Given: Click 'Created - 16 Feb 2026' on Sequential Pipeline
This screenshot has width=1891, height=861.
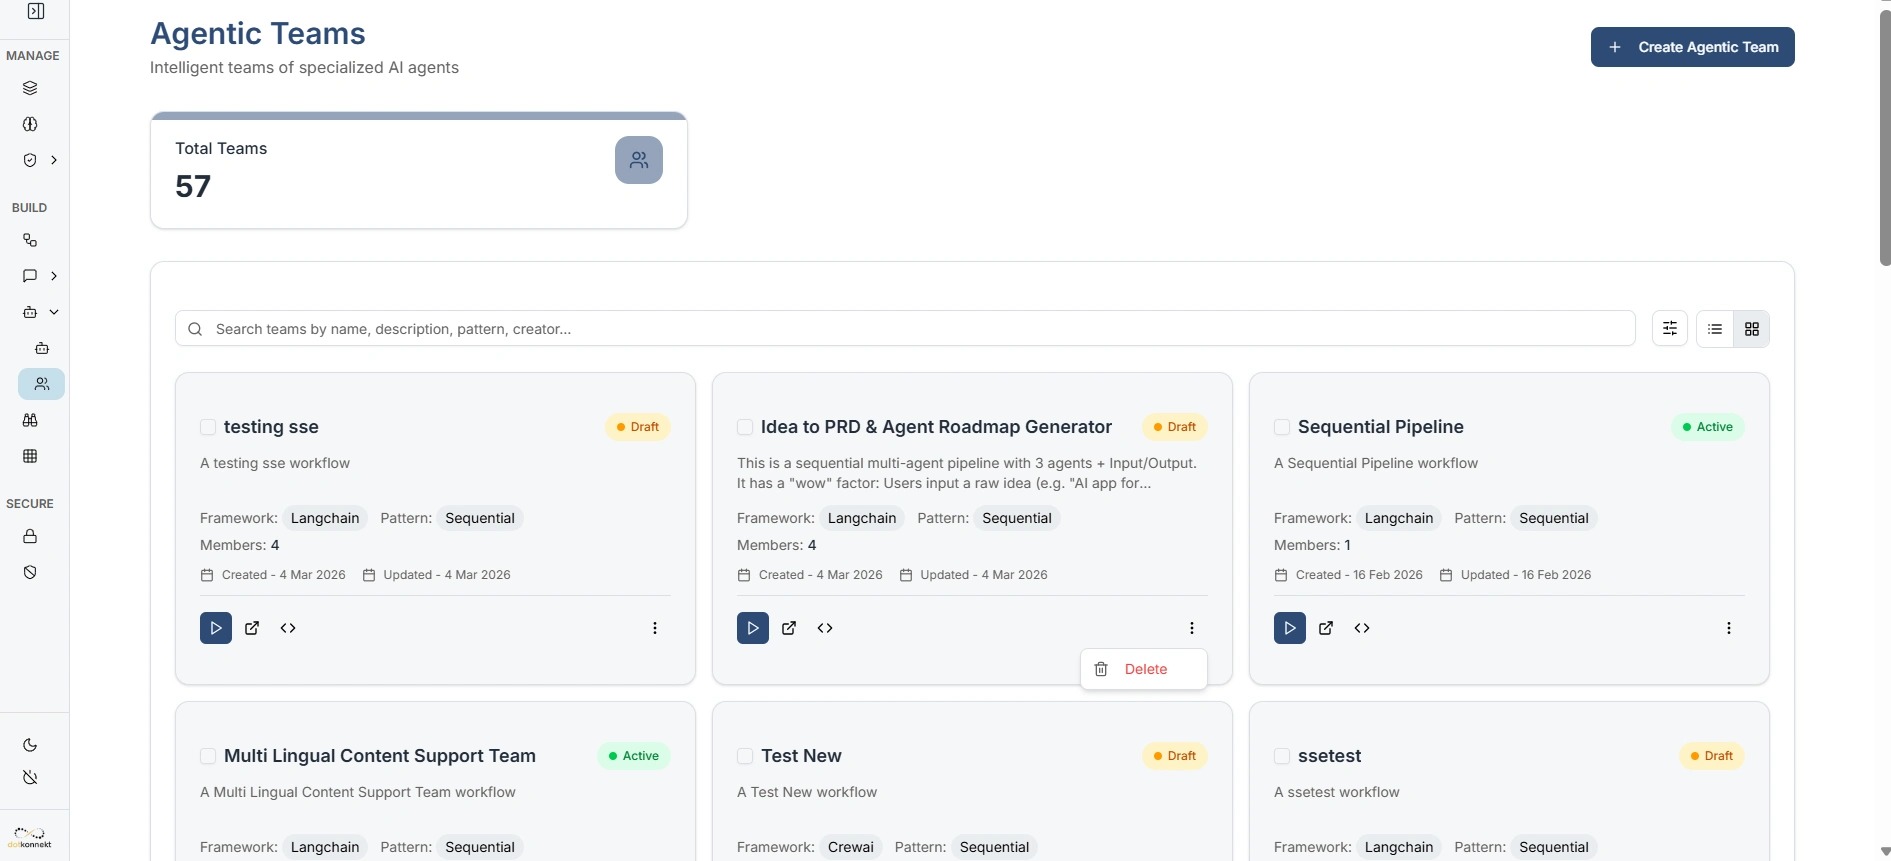Looking at the screenshot, I should tap(1359, 575).
